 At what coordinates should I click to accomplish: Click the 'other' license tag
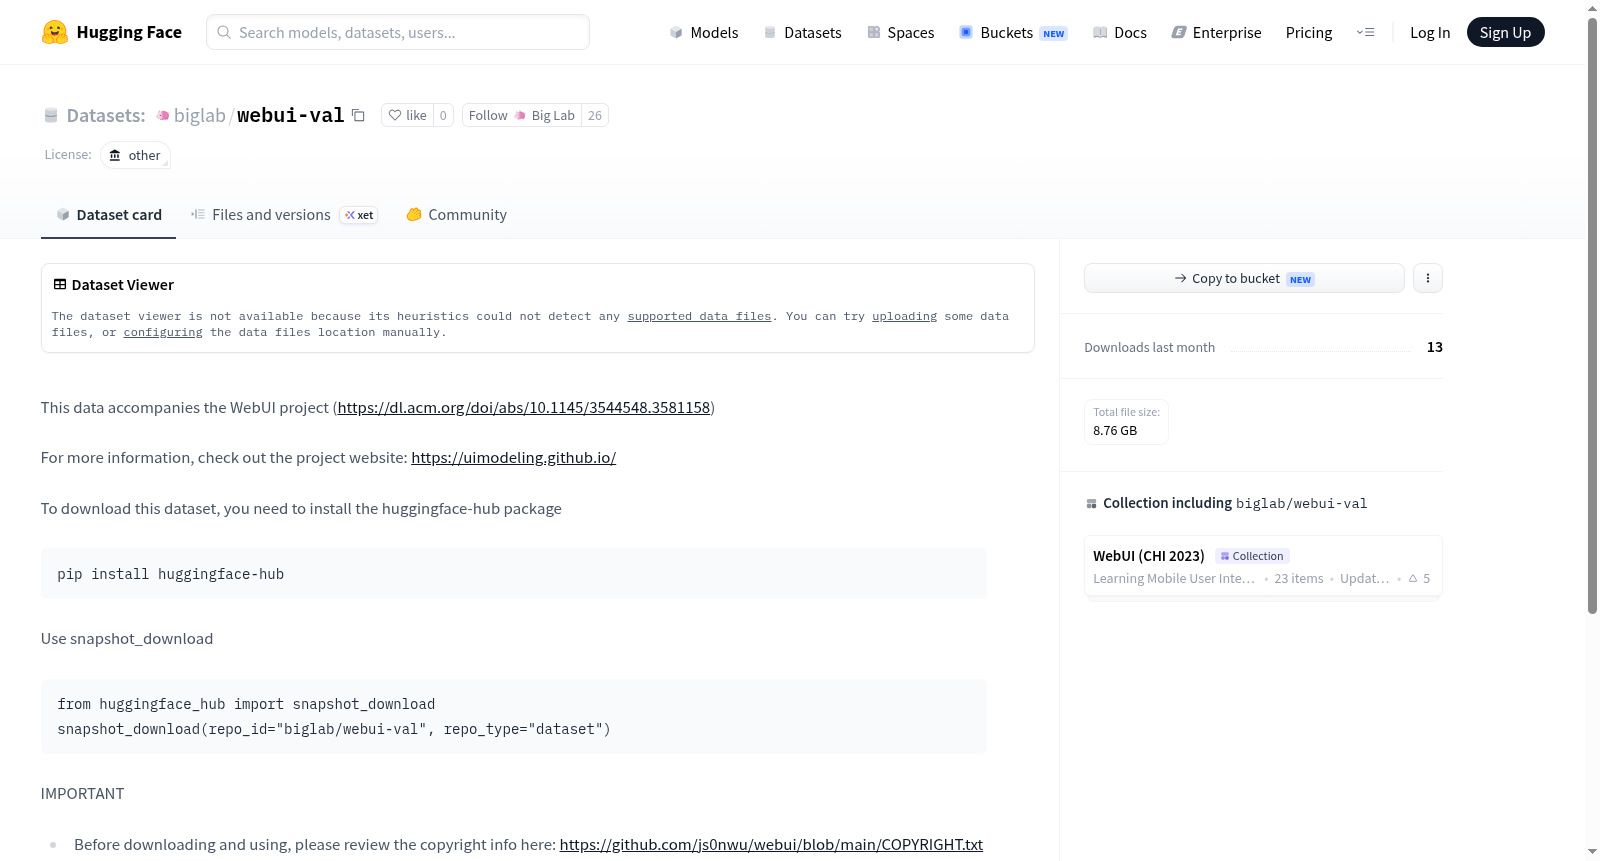pos(135,155)
